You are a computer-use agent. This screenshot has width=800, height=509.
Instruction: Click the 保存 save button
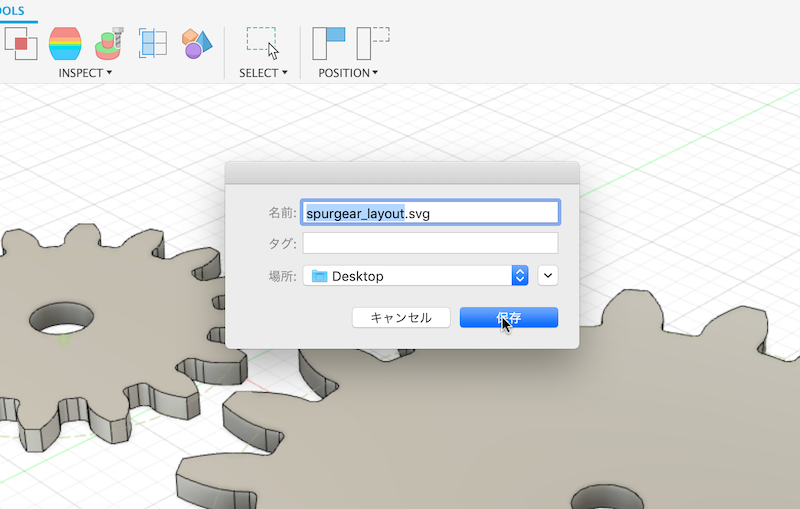pos(509,317)
